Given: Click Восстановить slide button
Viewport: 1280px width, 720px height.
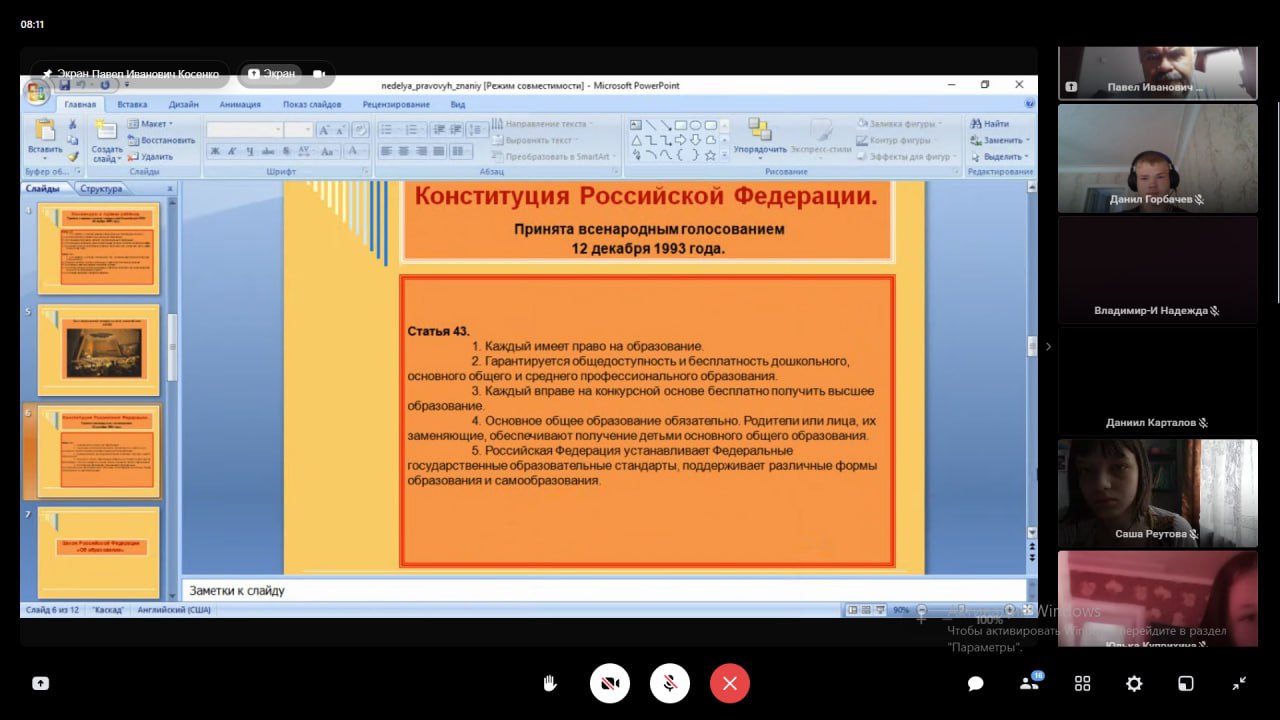Looking at the screenshot, I should click(x=161, y=140).
